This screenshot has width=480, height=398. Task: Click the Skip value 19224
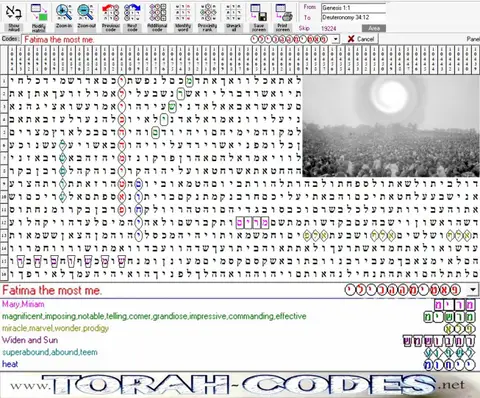click(329, 28)
